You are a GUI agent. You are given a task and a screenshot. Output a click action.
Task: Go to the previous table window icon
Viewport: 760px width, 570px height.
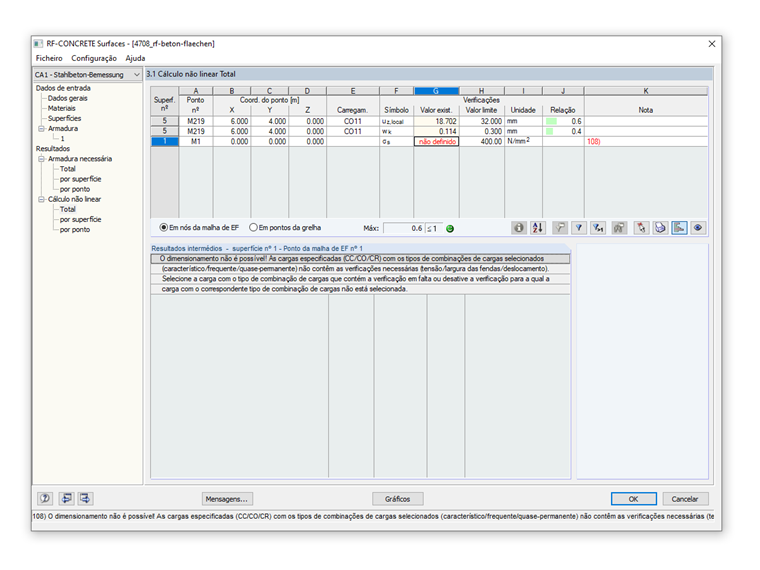(66, 498)
